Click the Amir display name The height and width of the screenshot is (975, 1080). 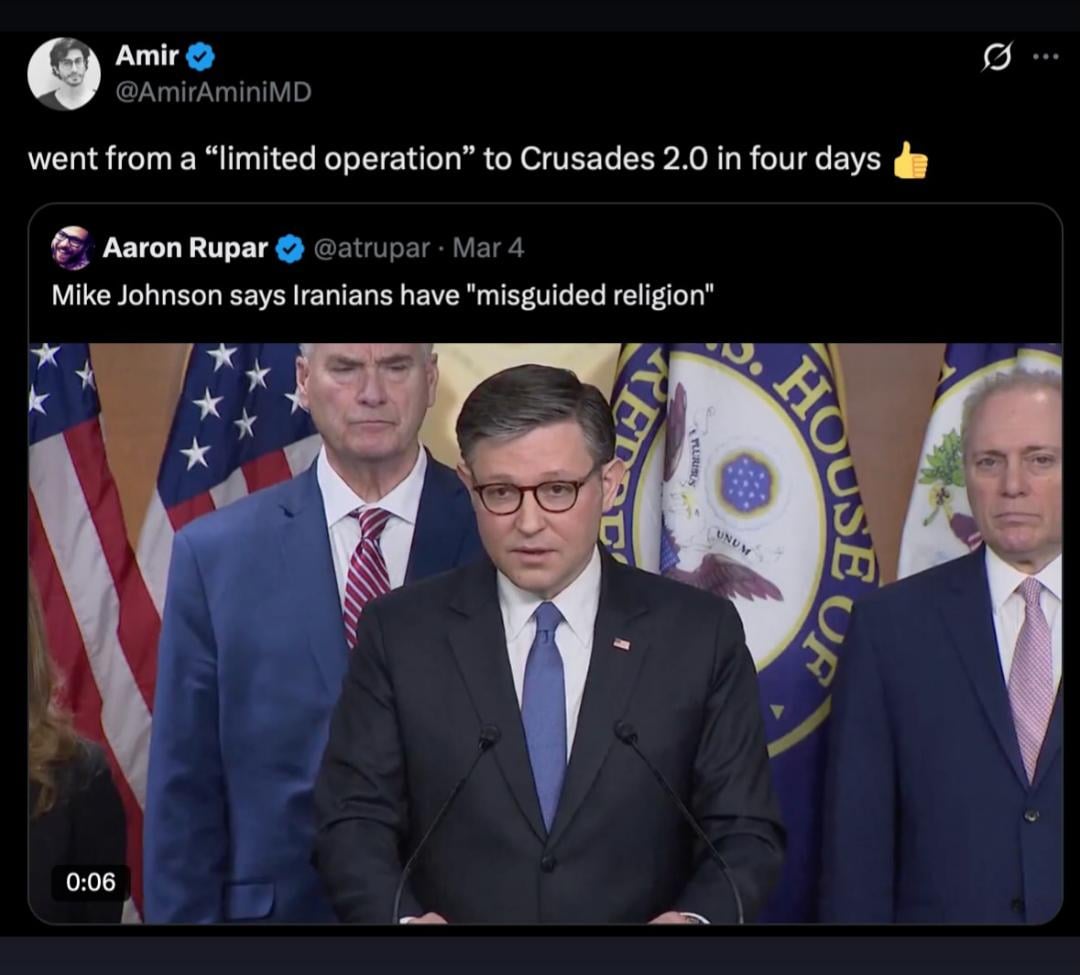pyautogui.click(x=146, y=56)
